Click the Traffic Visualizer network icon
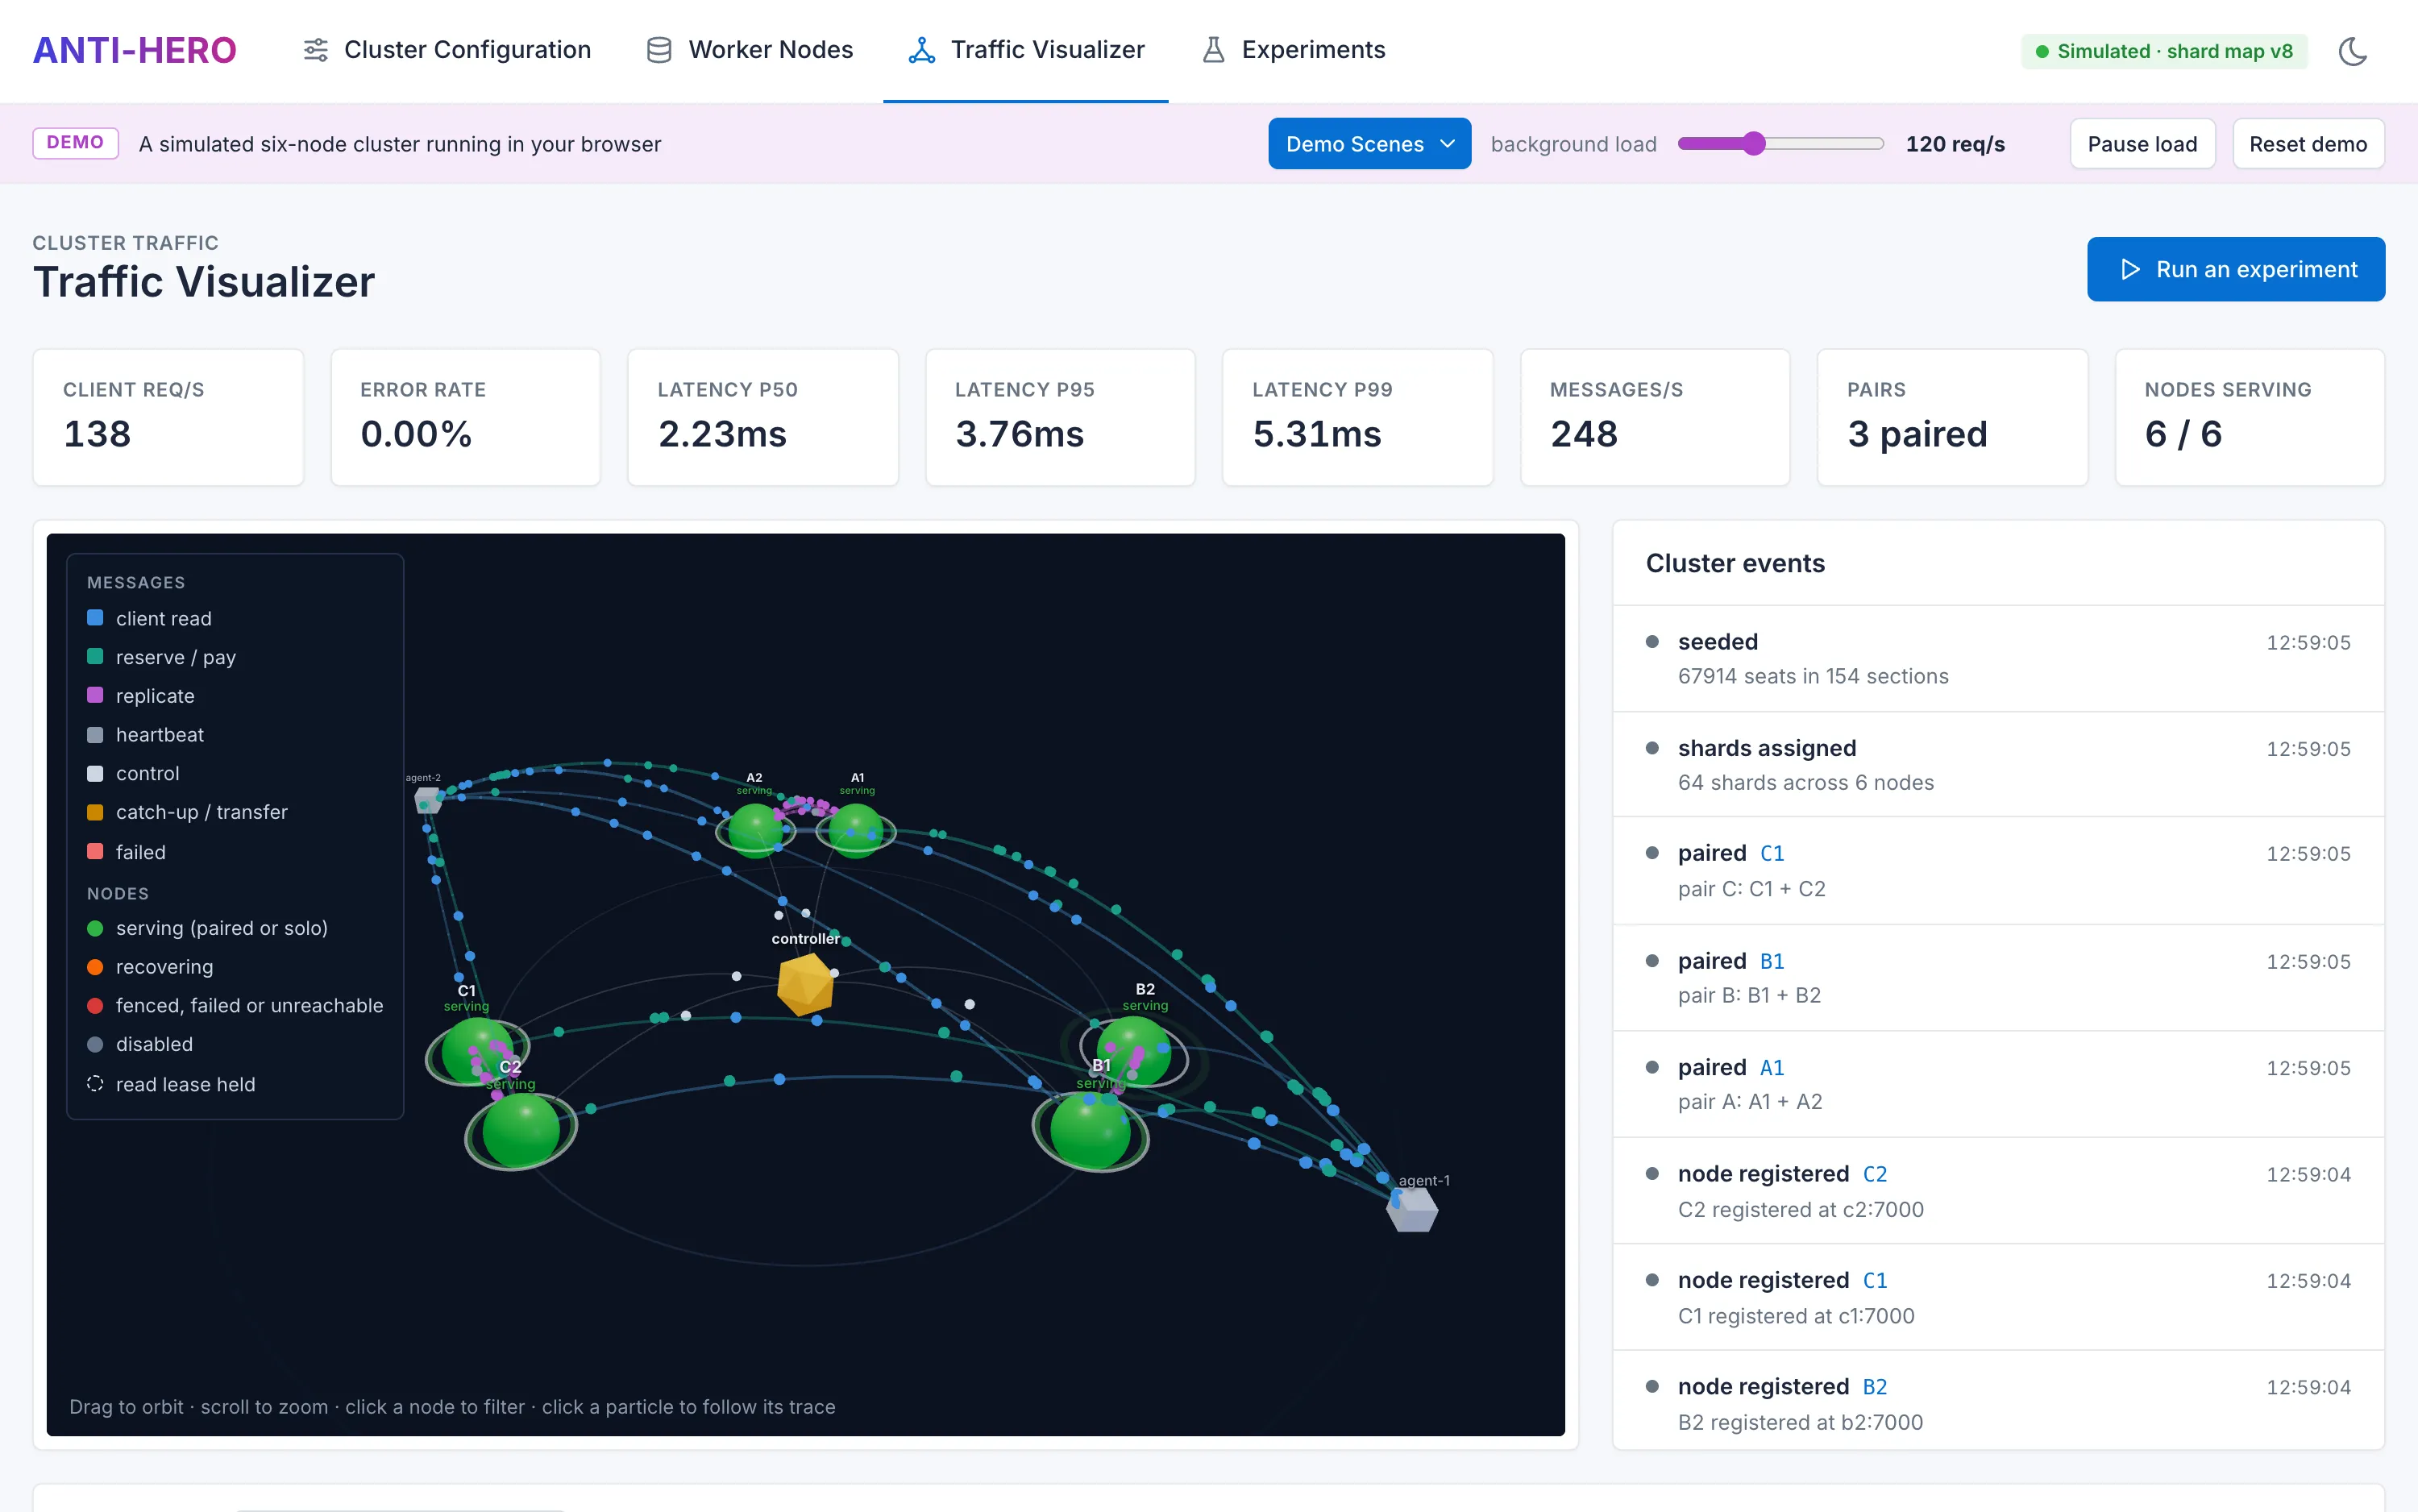This screenshot has width=2418, height=1512. click(921, 50)
